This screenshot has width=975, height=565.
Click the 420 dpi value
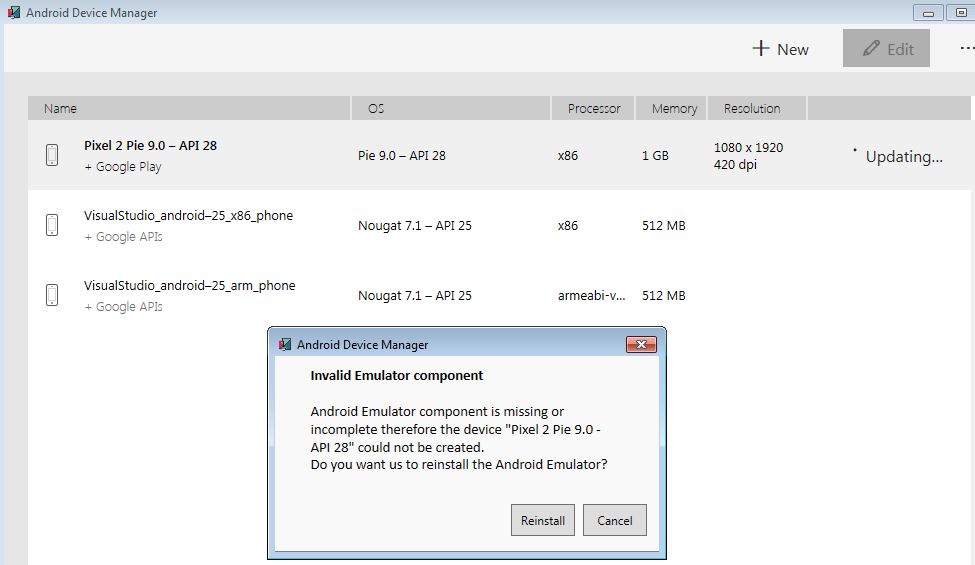[735, 165]
